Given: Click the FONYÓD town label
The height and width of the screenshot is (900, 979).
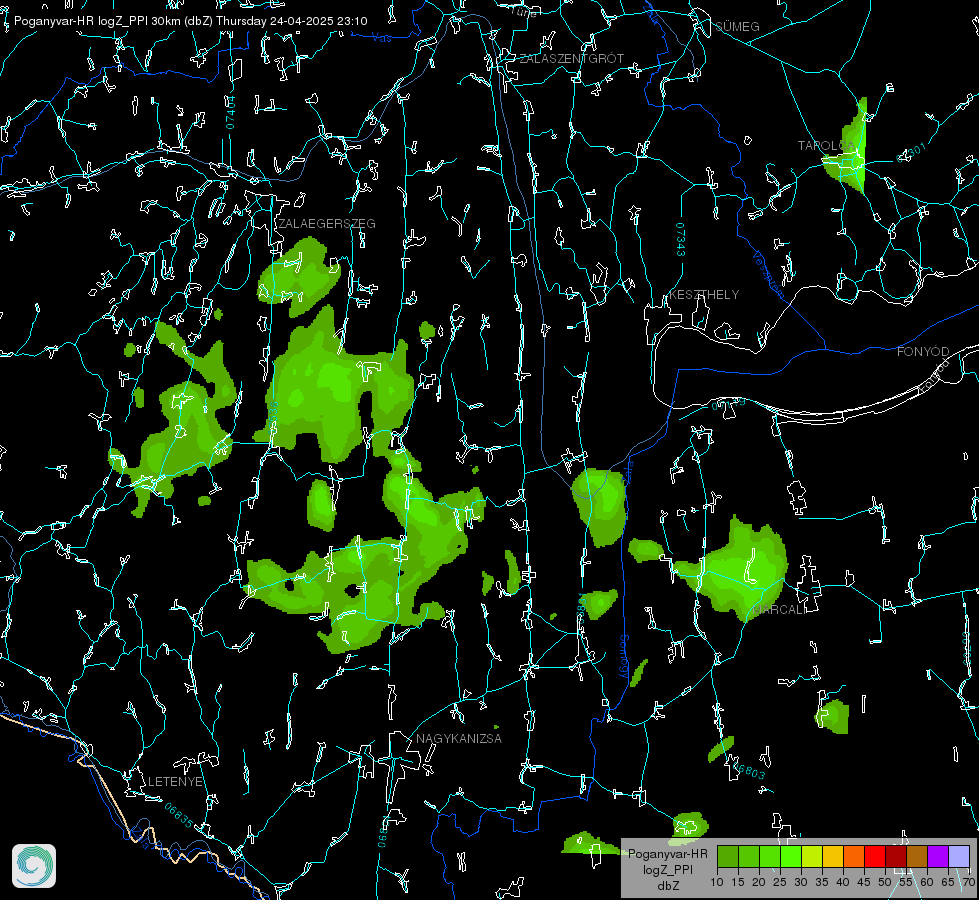Looking at the screenshot, I should click(x=923, y=352).
